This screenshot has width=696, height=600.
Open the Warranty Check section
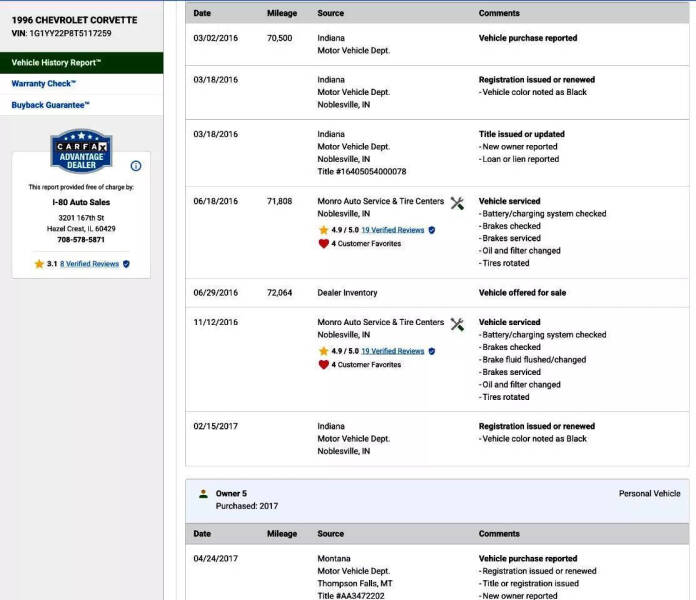tap(43, 84)
